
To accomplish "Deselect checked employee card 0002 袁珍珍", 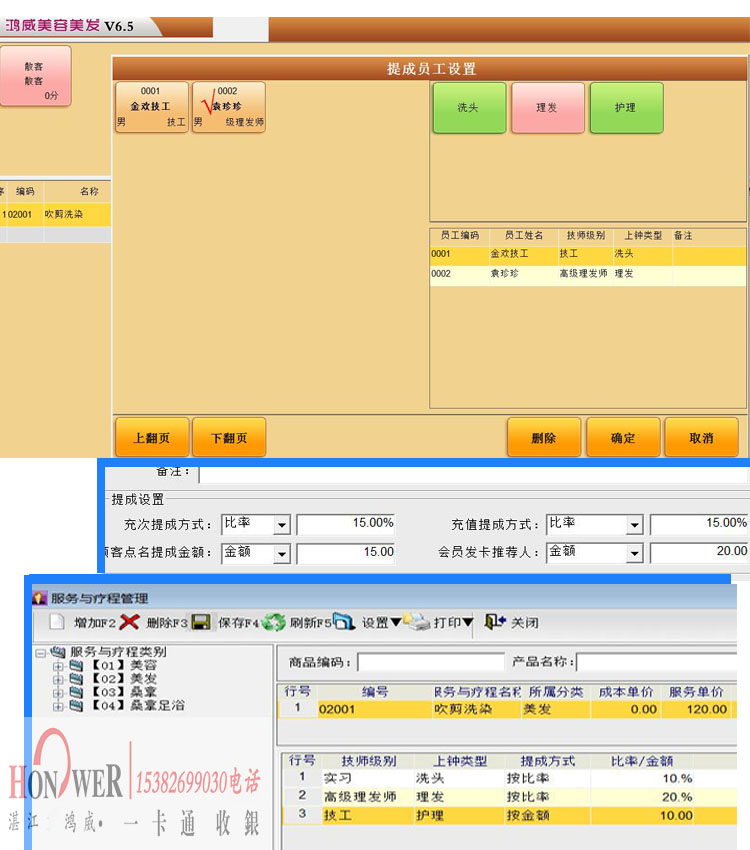I will tap(229, 107).
